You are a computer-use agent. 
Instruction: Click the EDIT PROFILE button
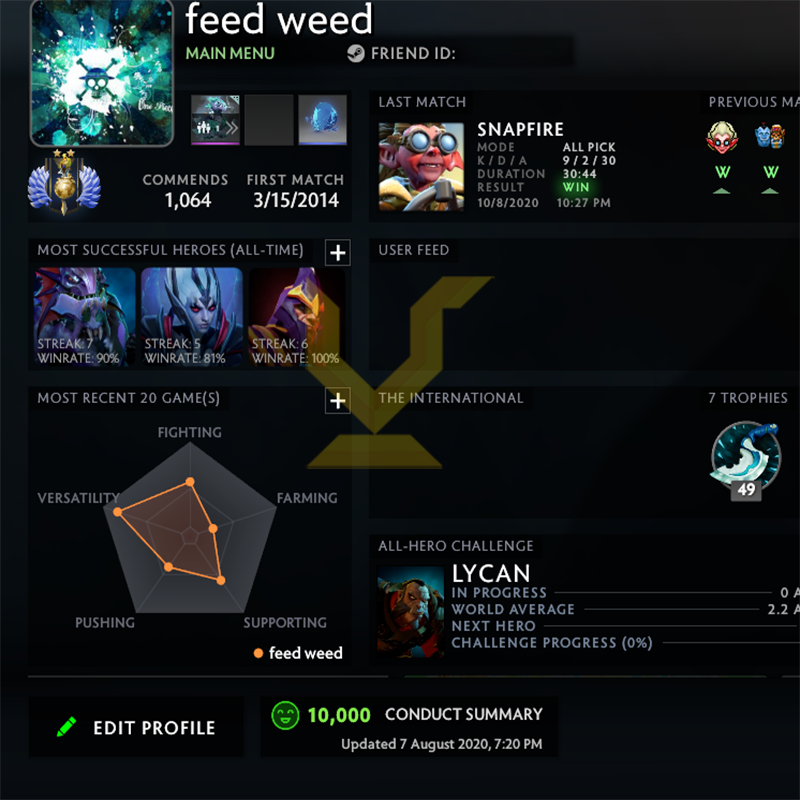[136, 727]
